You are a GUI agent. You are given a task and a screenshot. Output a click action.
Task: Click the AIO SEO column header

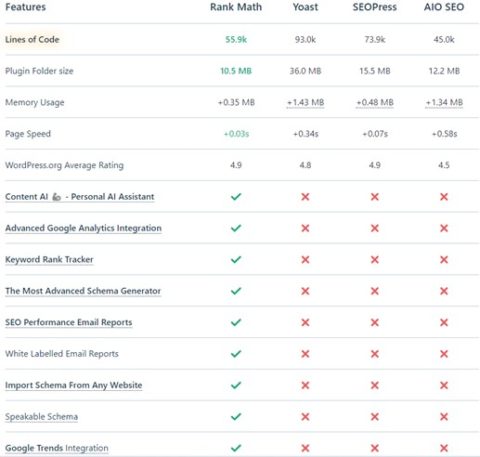point(444,7)
